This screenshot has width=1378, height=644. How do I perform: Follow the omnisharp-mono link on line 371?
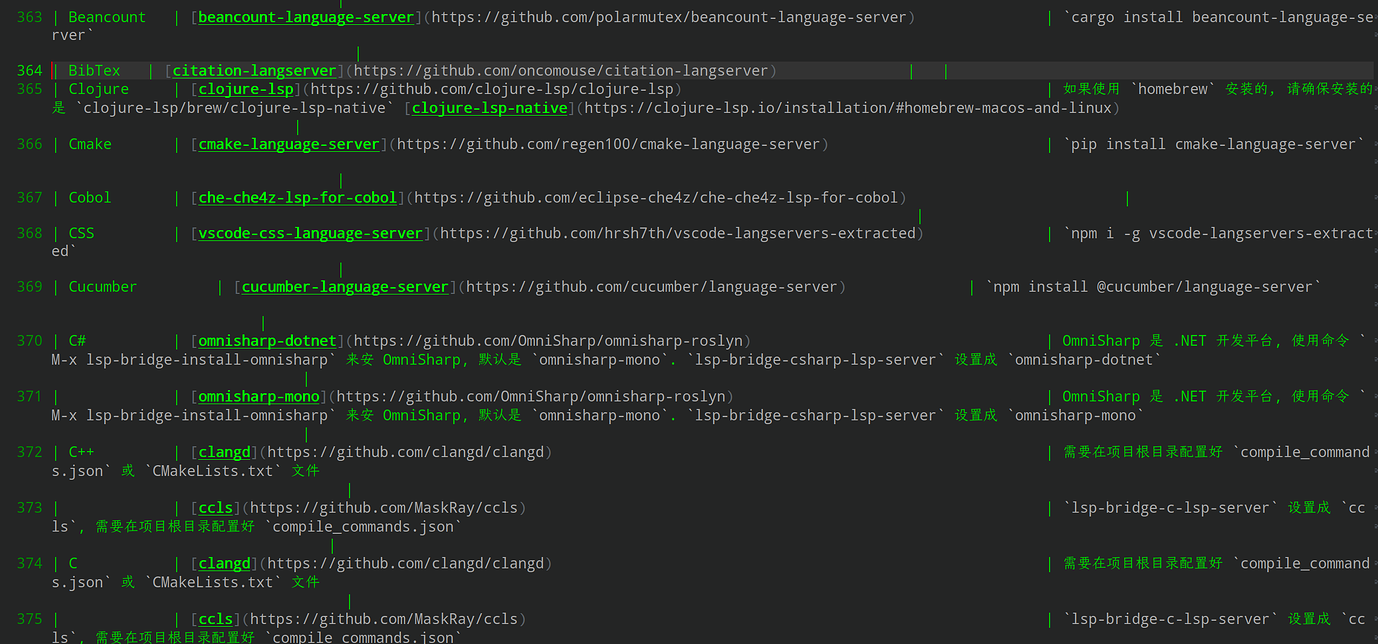click(258, 395)
